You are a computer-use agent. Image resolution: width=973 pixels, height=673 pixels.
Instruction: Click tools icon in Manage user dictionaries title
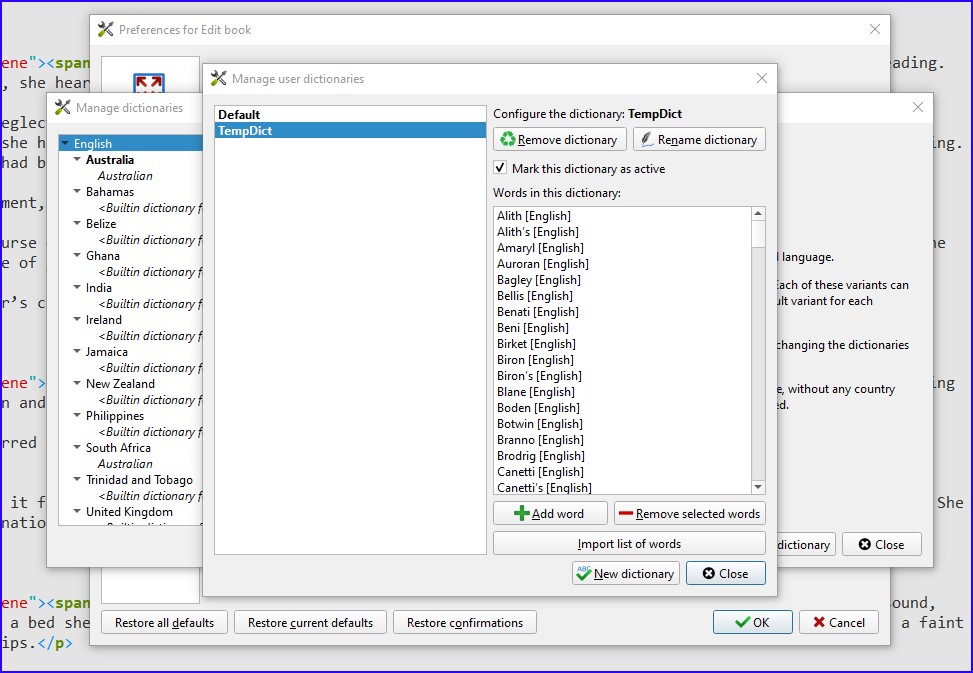tap(218, 78)
